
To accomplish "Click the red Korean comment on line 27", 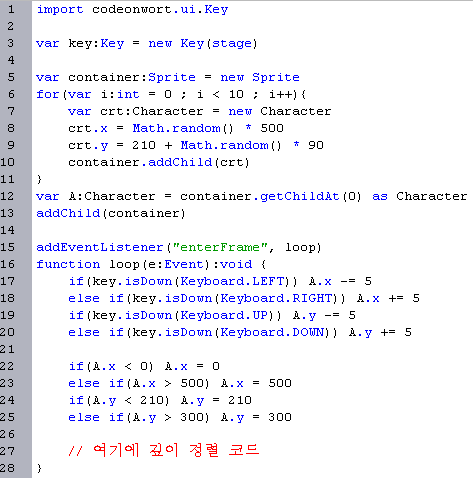I will 163,450.
